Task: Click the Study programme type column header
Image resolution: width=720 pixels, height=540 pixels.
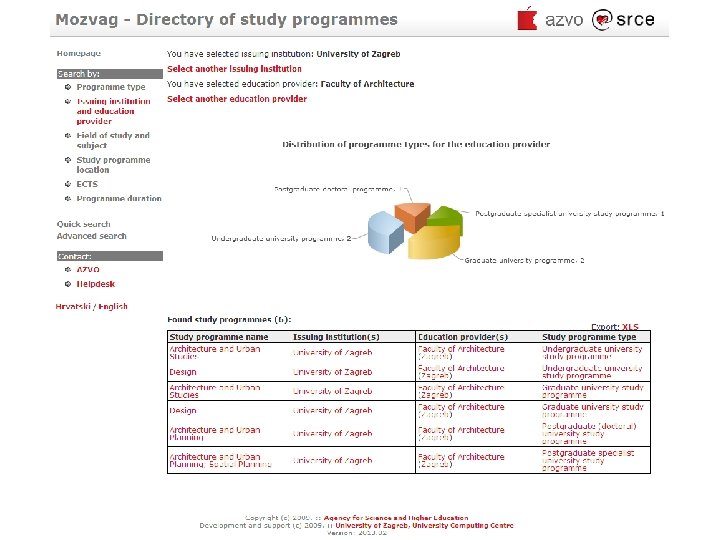Action: point(589,337)
